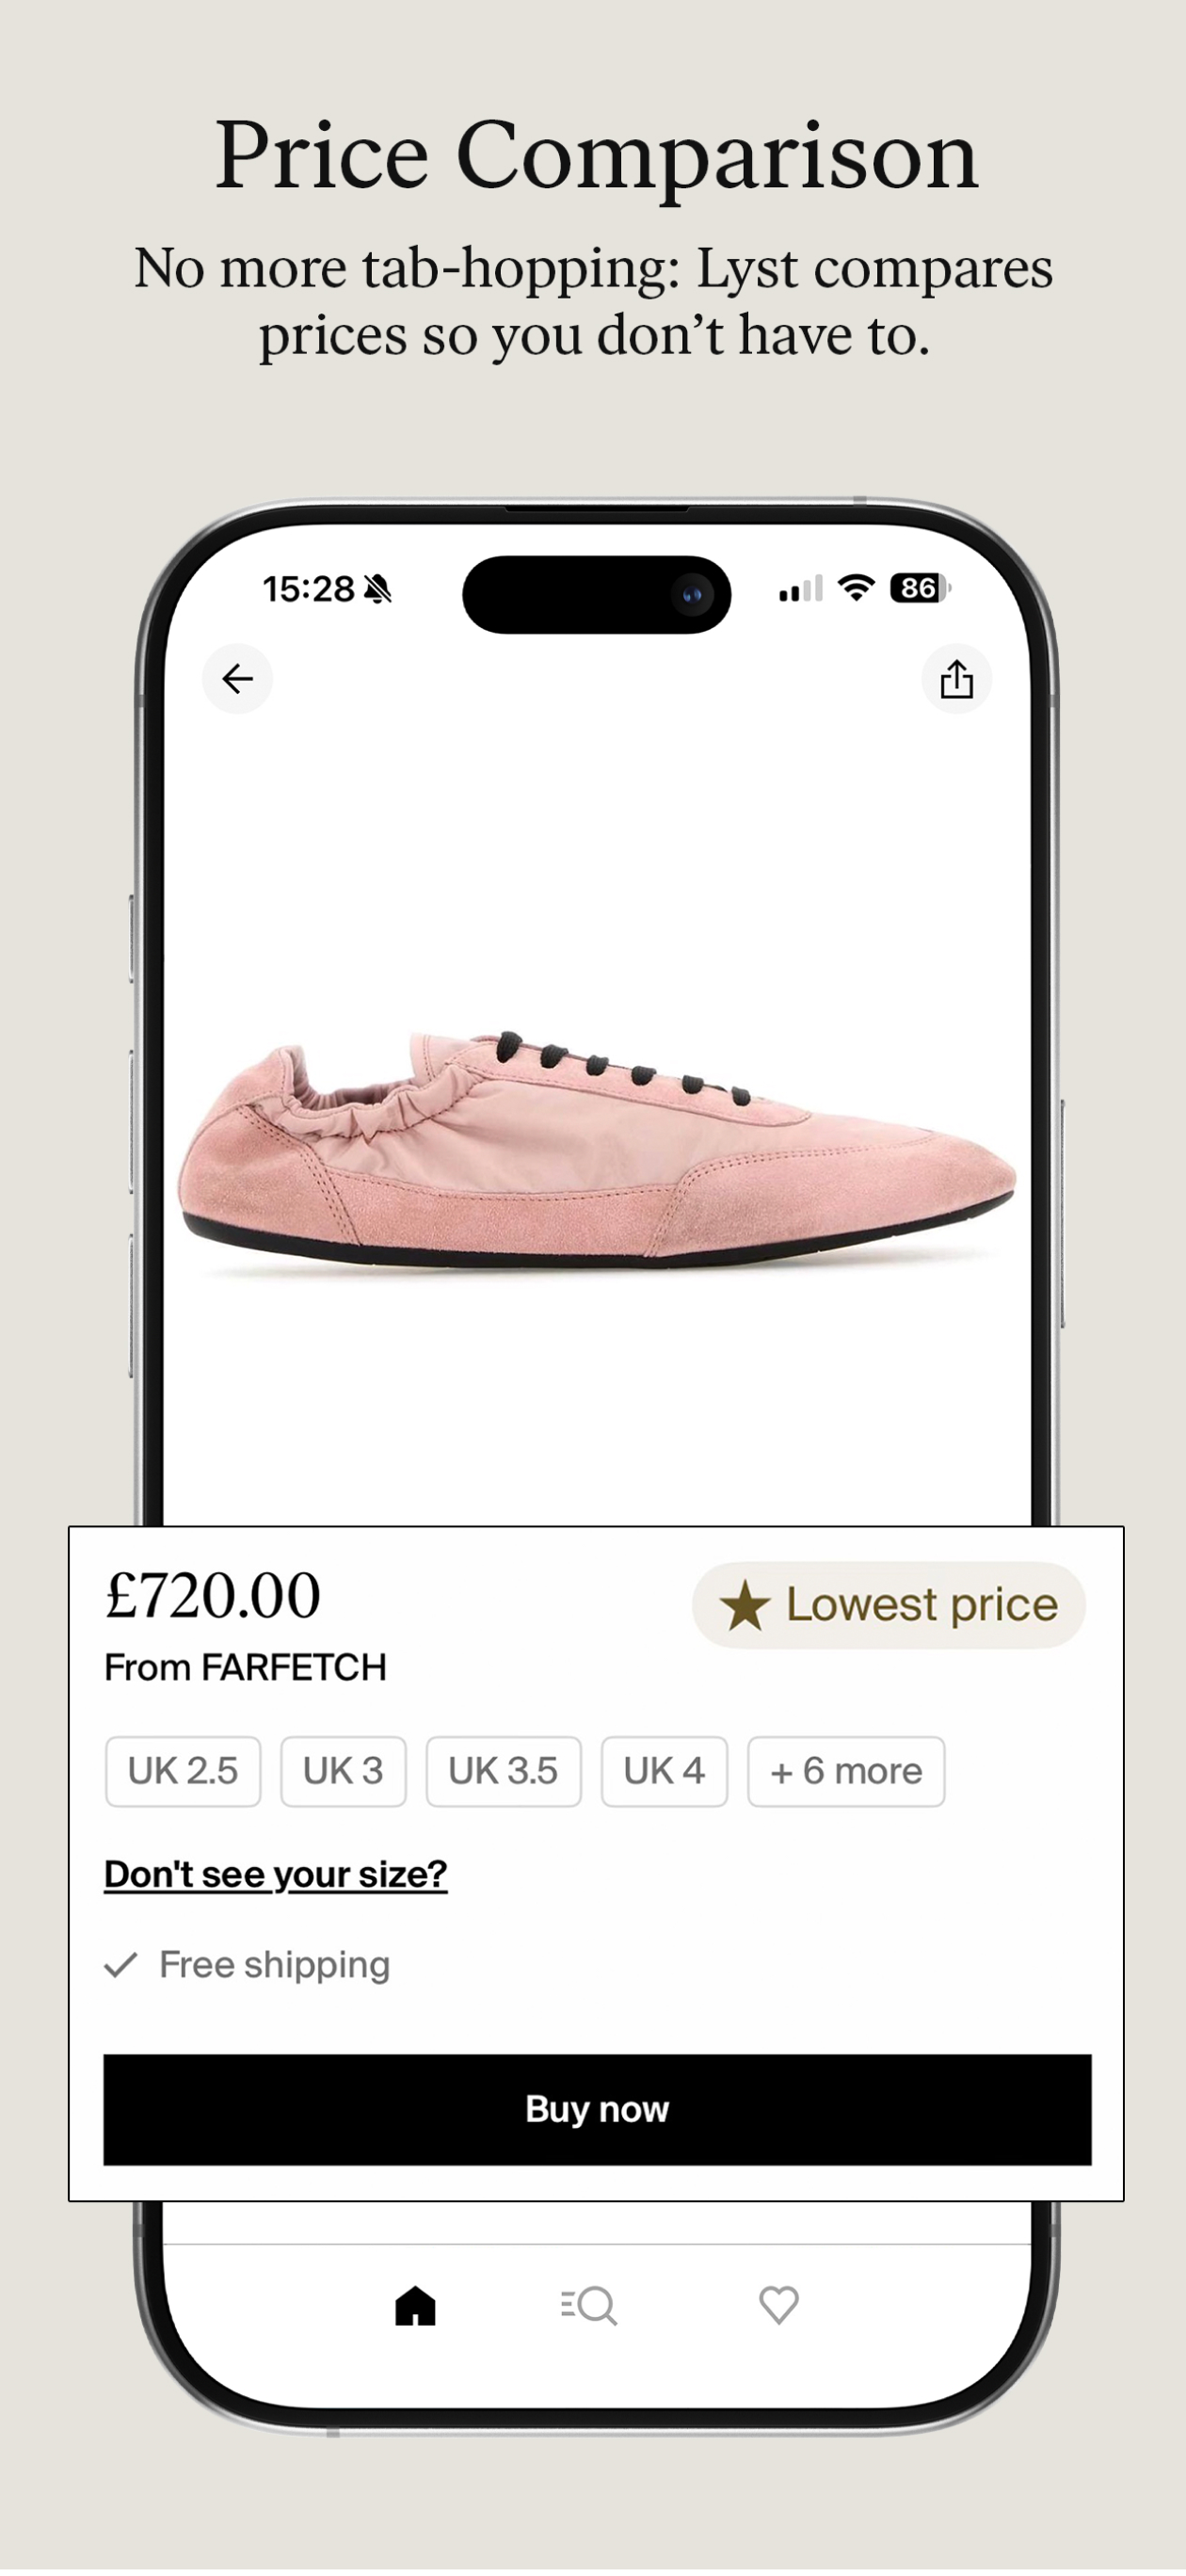Tap the Free shipping checkmark
Screen dimensions: 1186x2576
click(x=121, y=1965)
